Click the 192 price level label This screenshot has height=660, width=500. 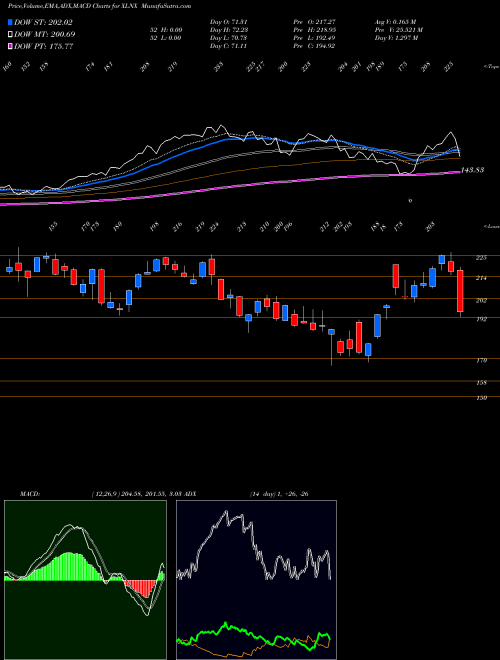click(481, 319)
